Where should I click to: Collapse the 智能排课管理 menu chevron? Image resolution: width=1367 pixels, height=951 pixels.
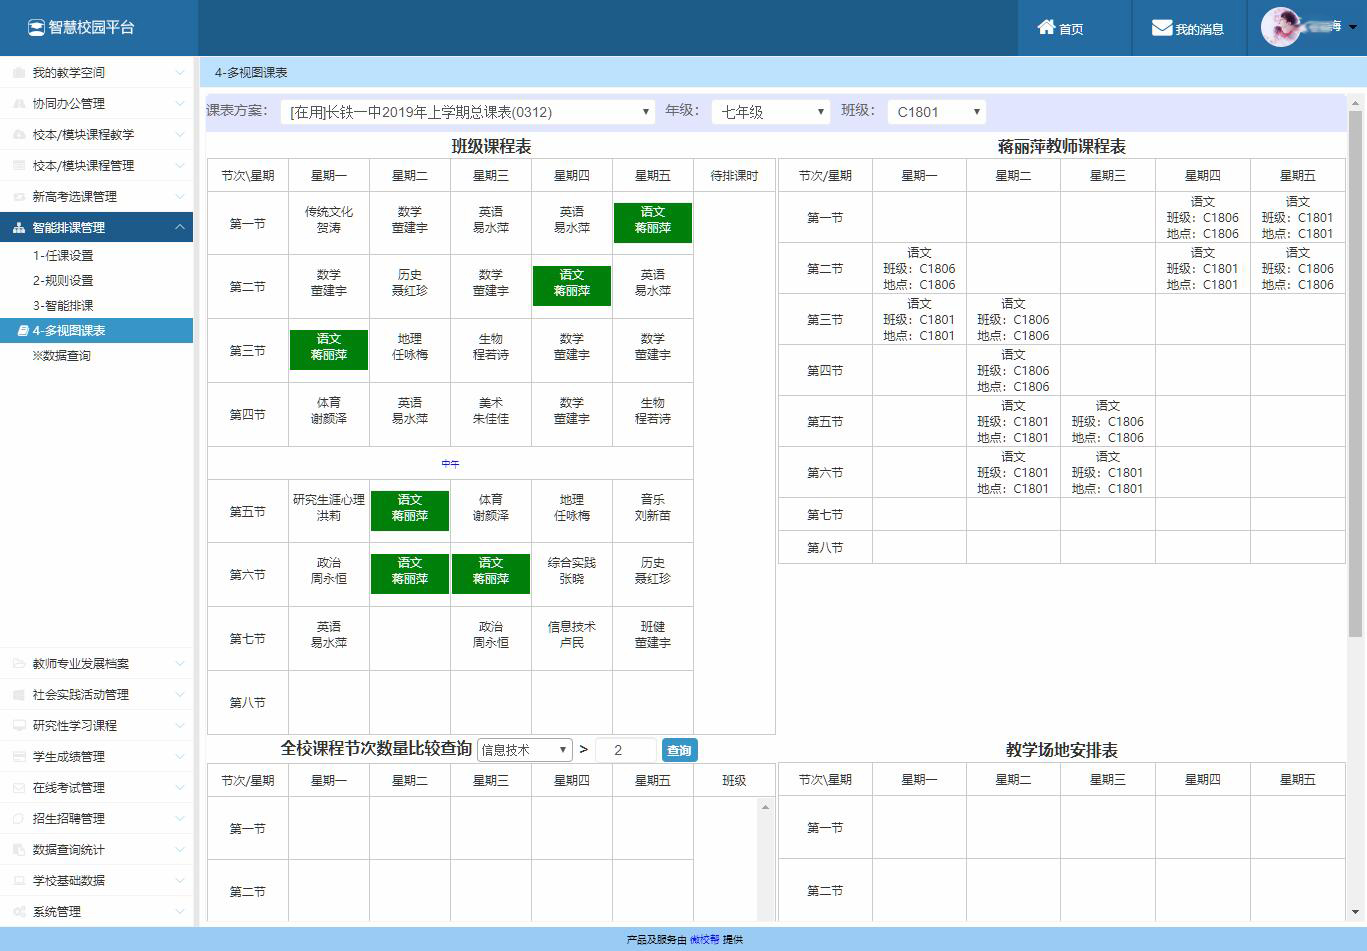coord(180,228)
